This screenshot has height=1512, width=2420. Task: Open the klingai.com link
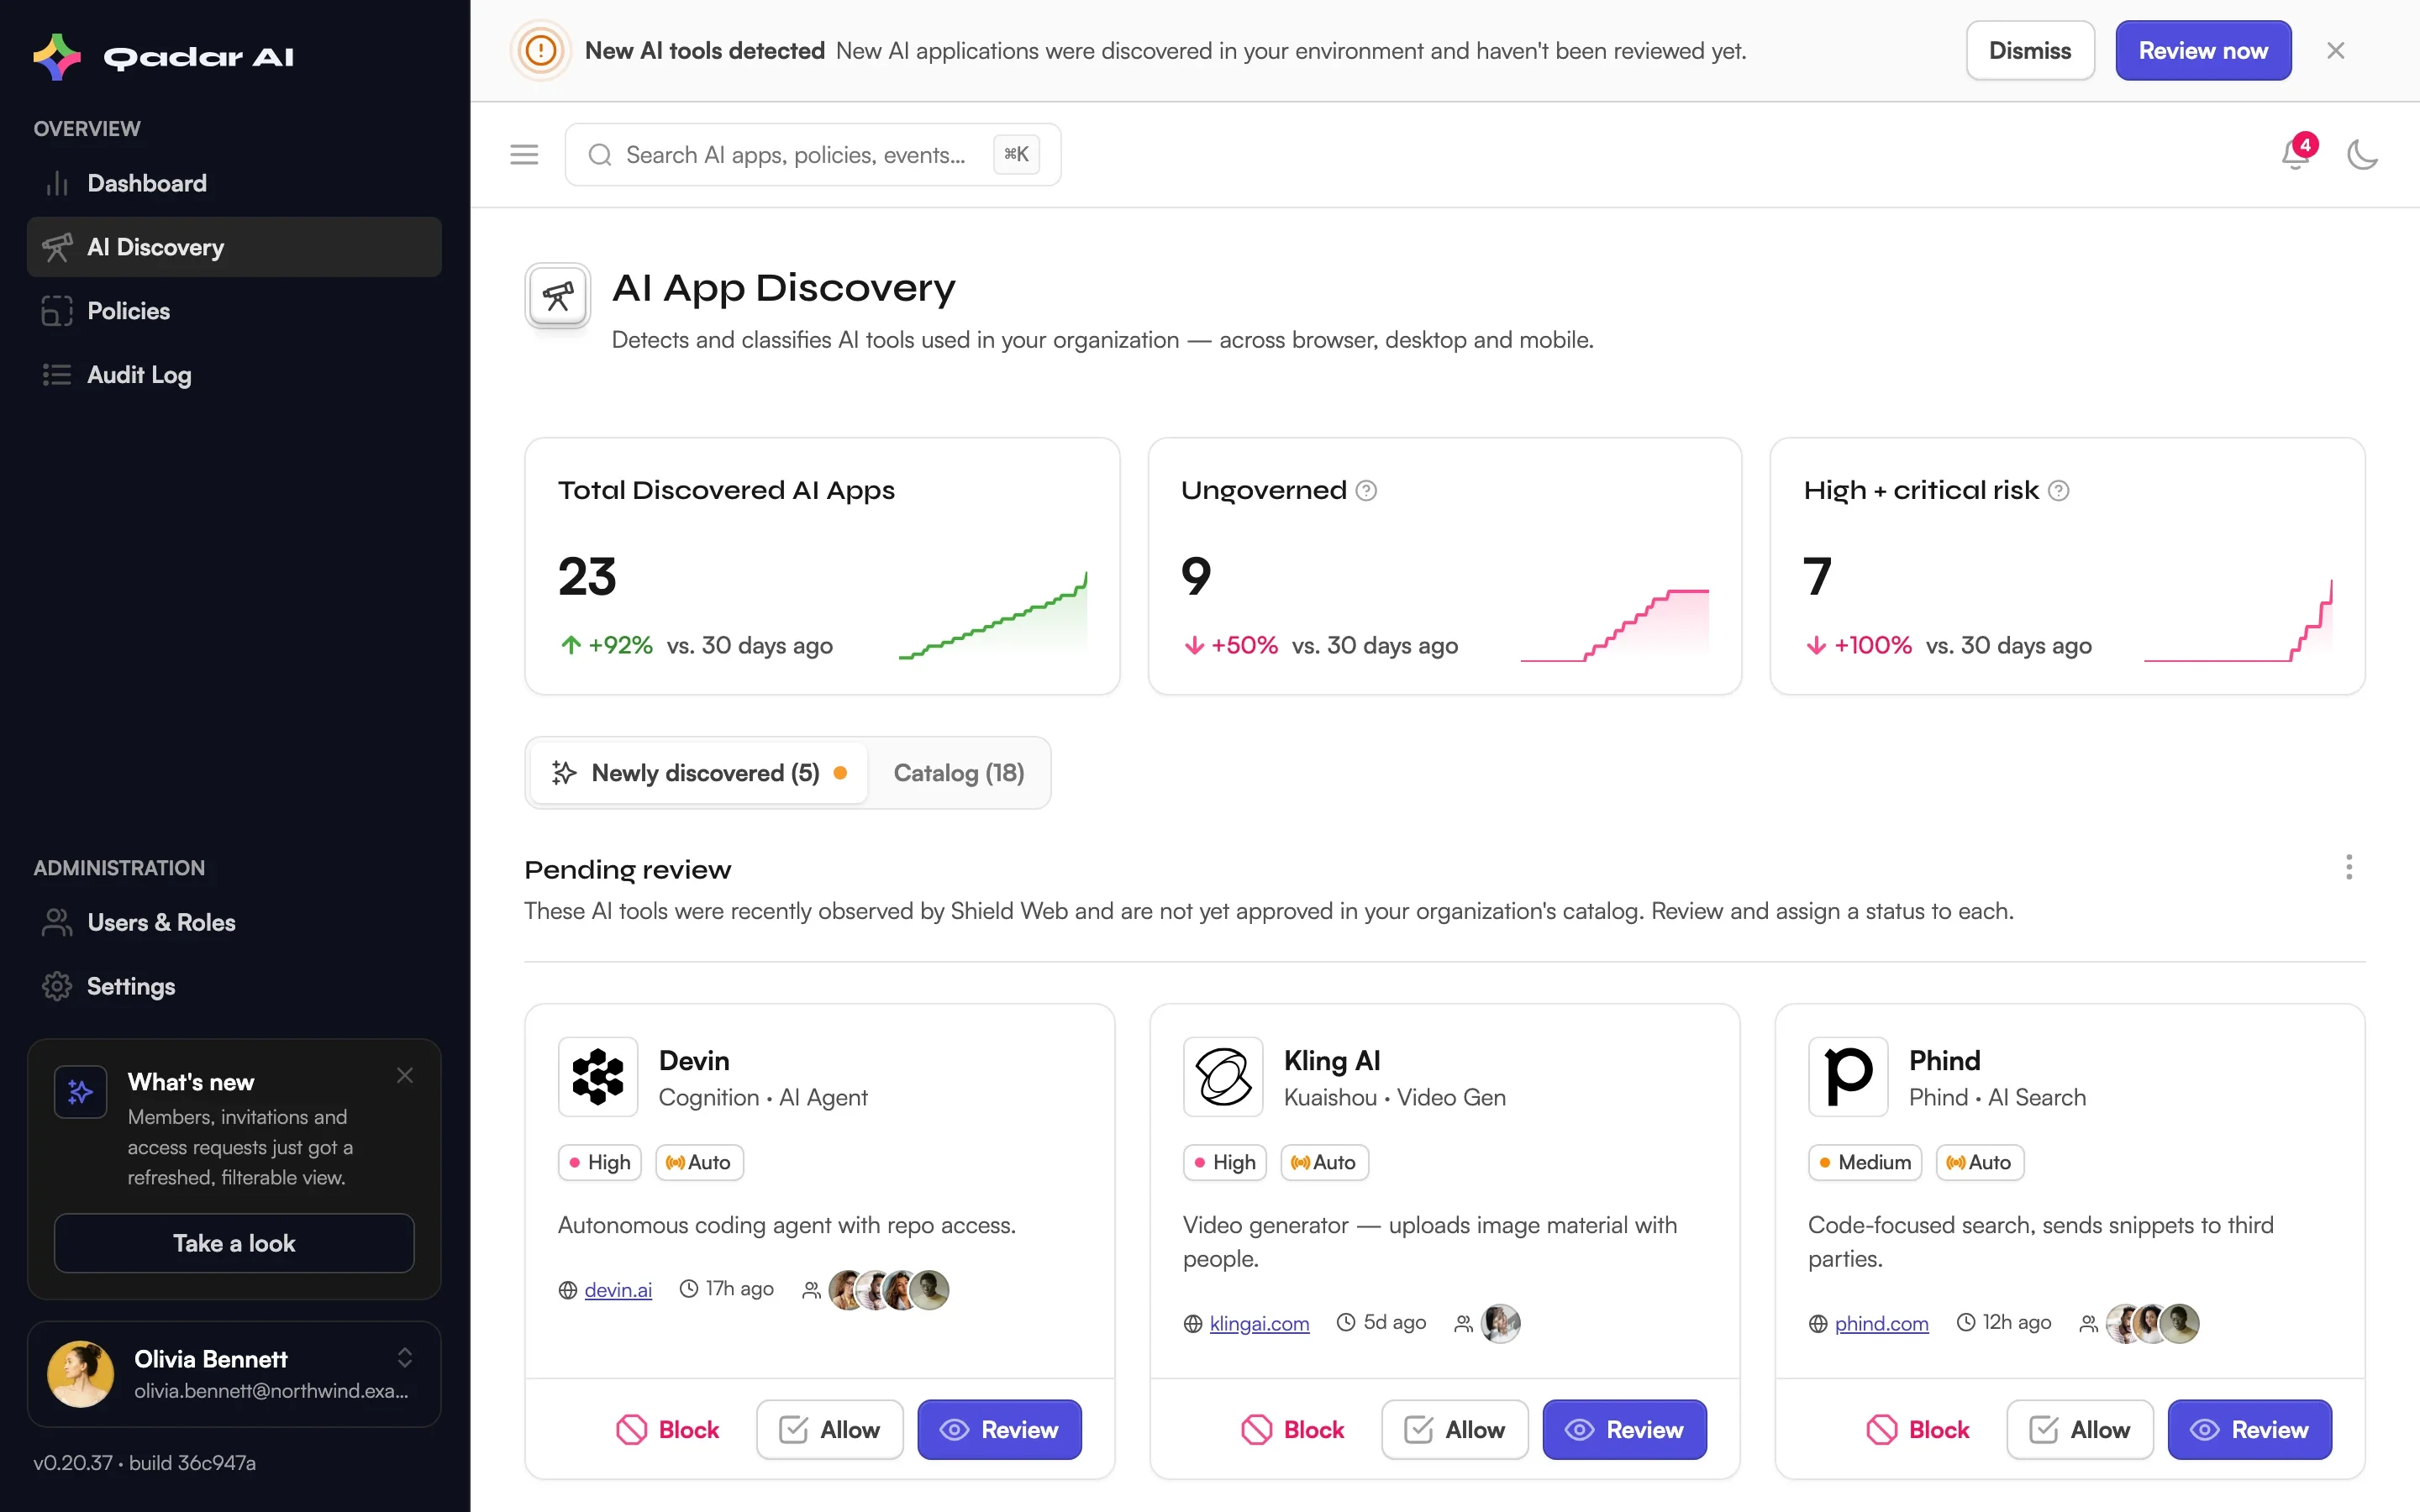[x=1259, y=1323]
